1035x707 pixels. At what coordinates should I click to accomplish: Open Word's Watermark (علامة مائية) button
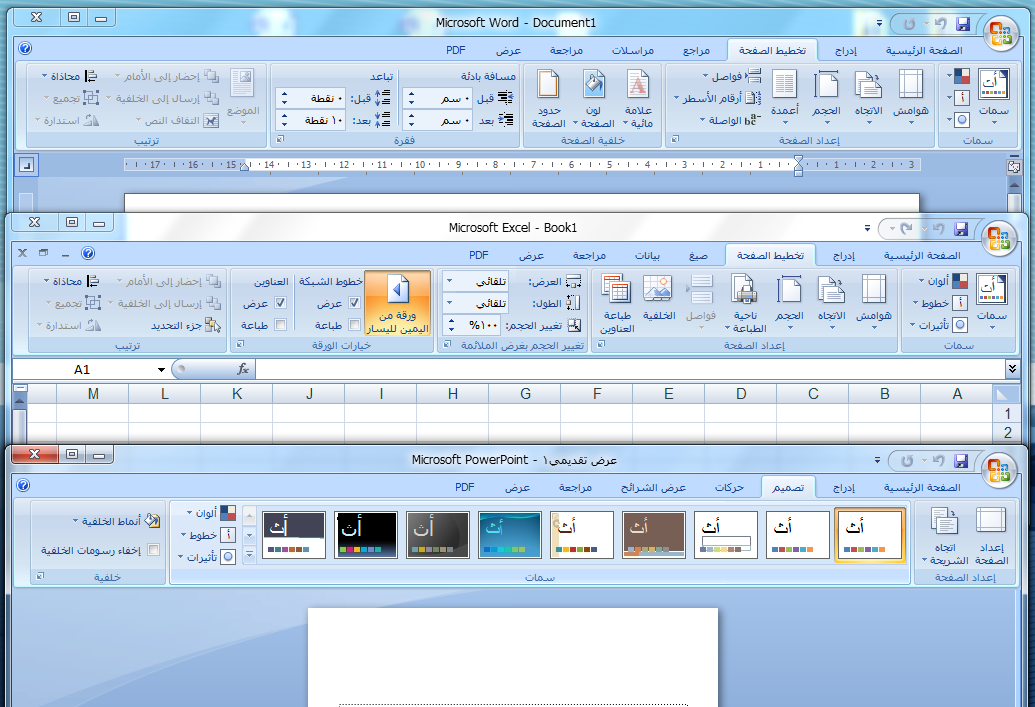pos(638,98)
